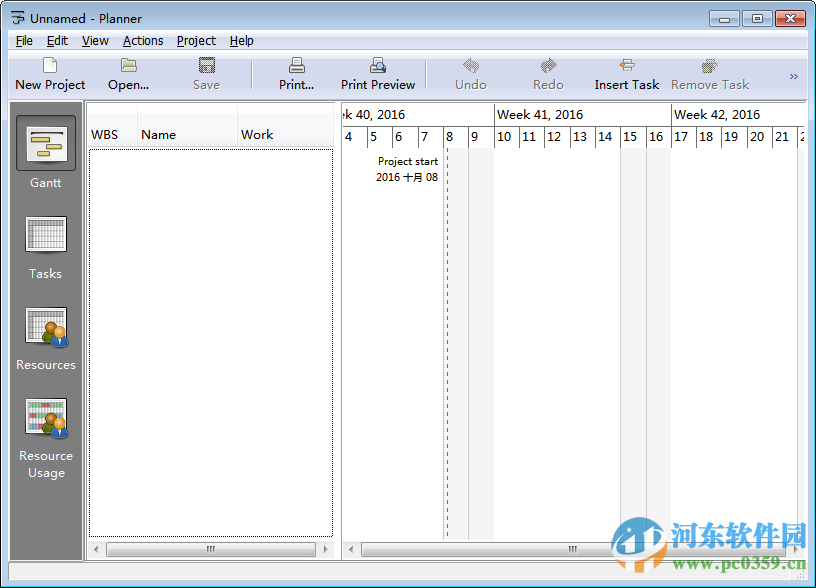Click the Redo toolbar button

pyautogui.click(x=547, y=72)
